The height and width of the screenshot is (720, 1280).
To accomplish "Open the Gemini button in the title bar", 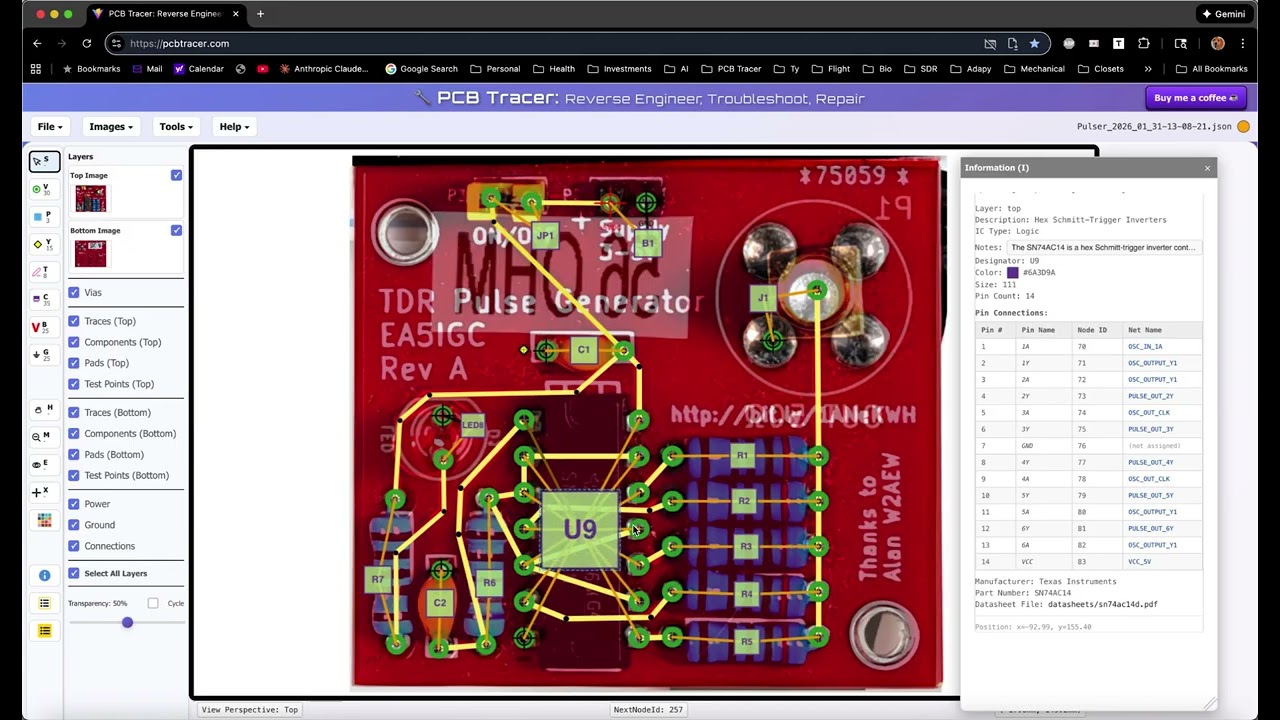I will click(1223, 14).
